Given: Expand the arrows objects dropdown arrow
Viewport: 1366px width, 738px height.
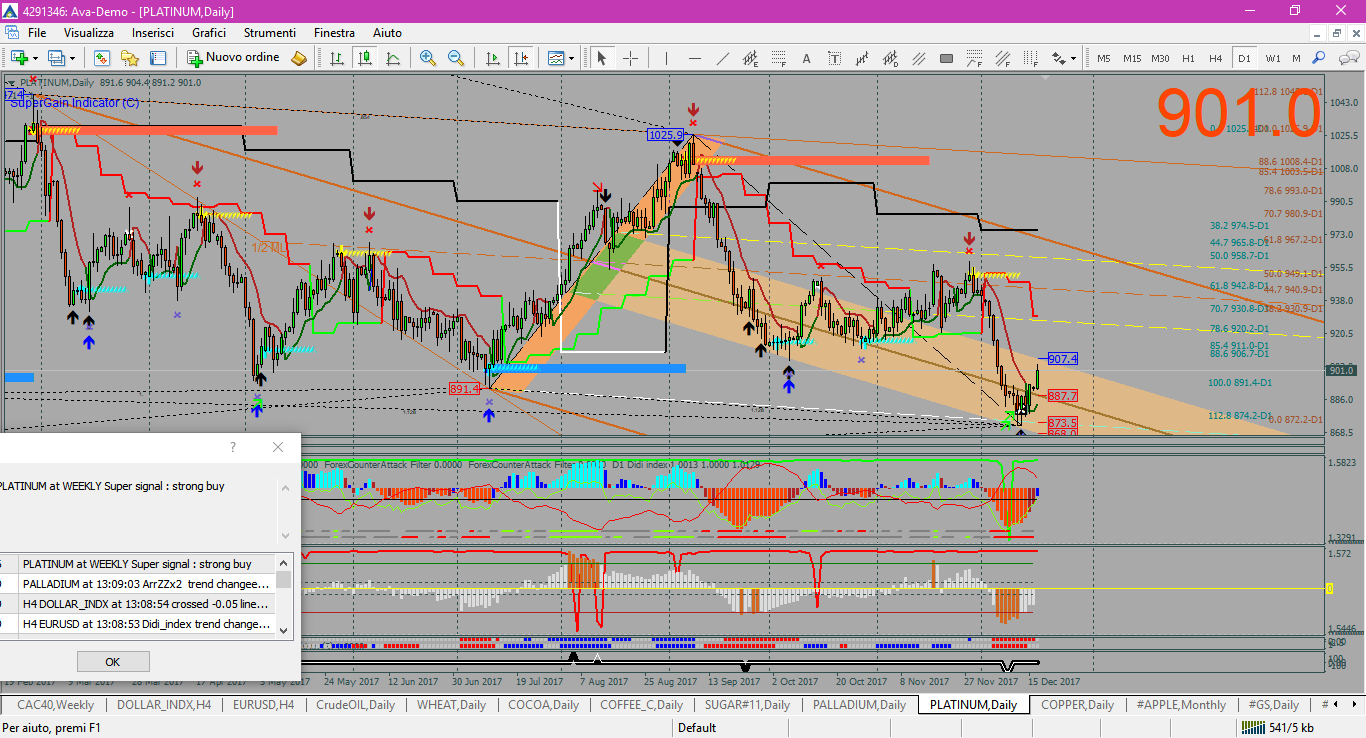Looking at the screenshot, I should (x=1073, y=58).
